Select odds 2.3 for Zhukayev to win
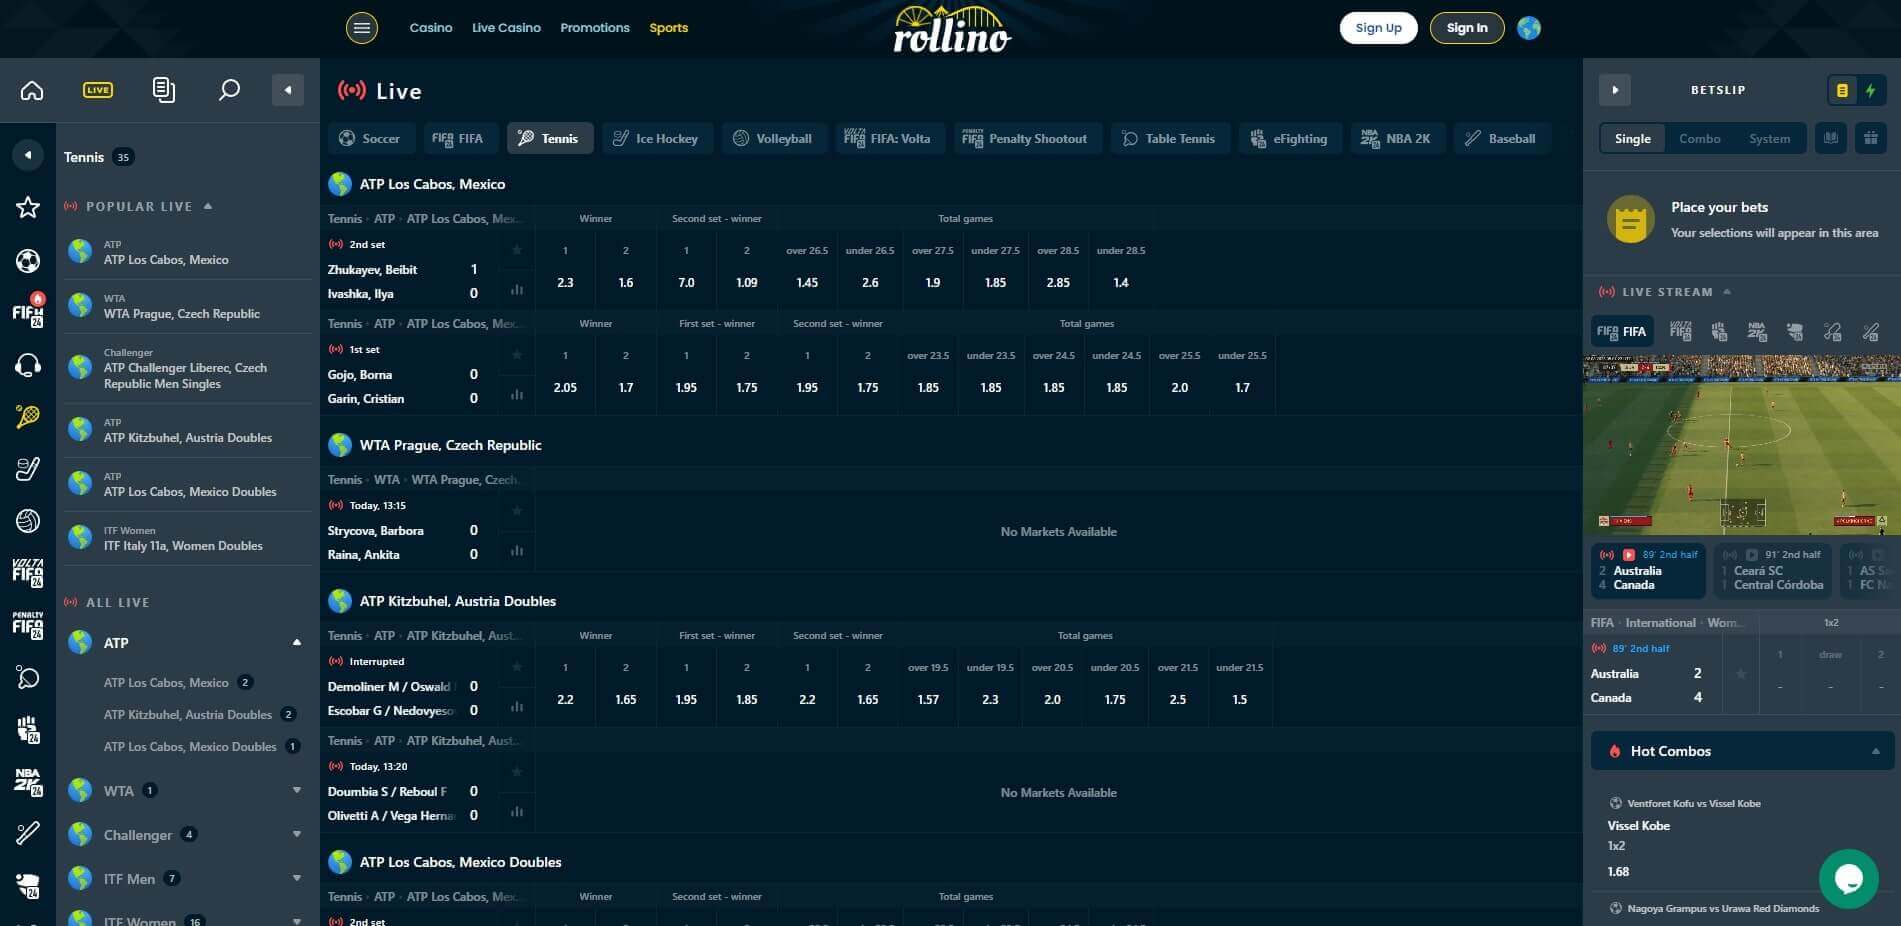The image size is (1901, 926). point(565,282)
